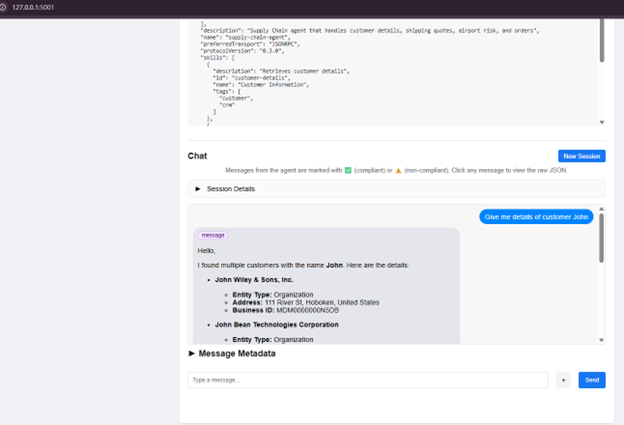Click the Chat section heading
Viewport: 624px width, 425px height.
[197, 156]
